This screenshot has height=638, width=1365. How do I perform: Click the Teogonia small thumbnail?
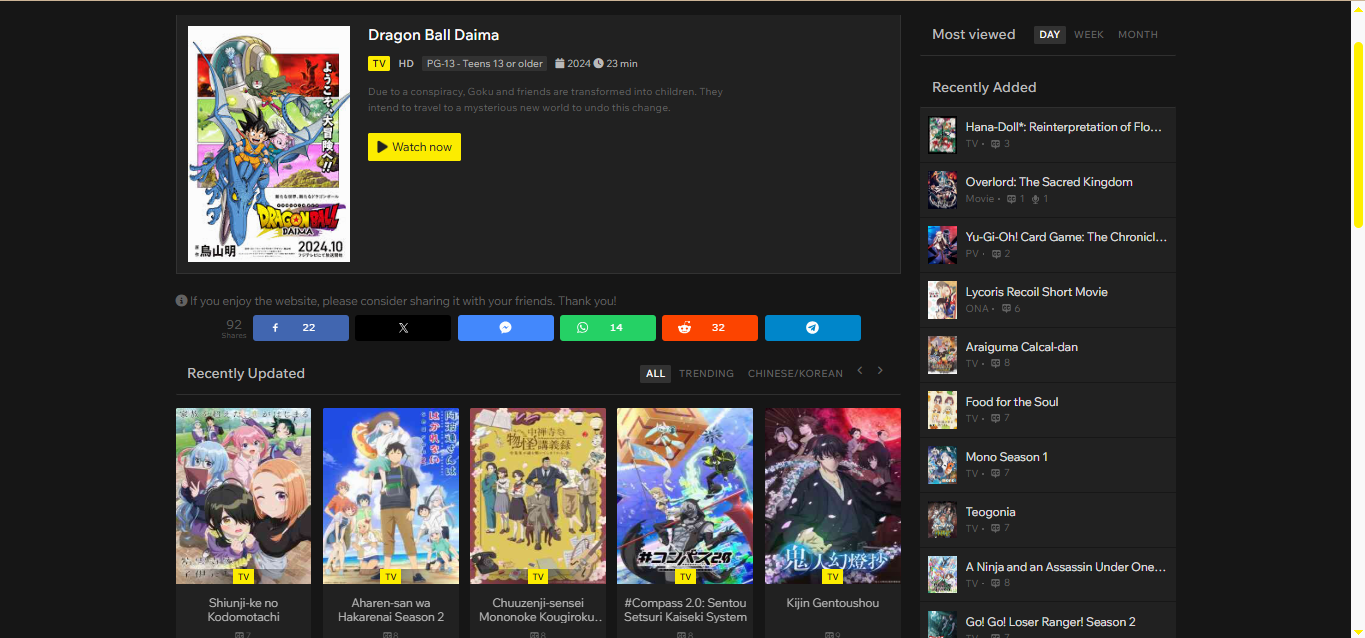pyautogui.click(x=942, y=520)
